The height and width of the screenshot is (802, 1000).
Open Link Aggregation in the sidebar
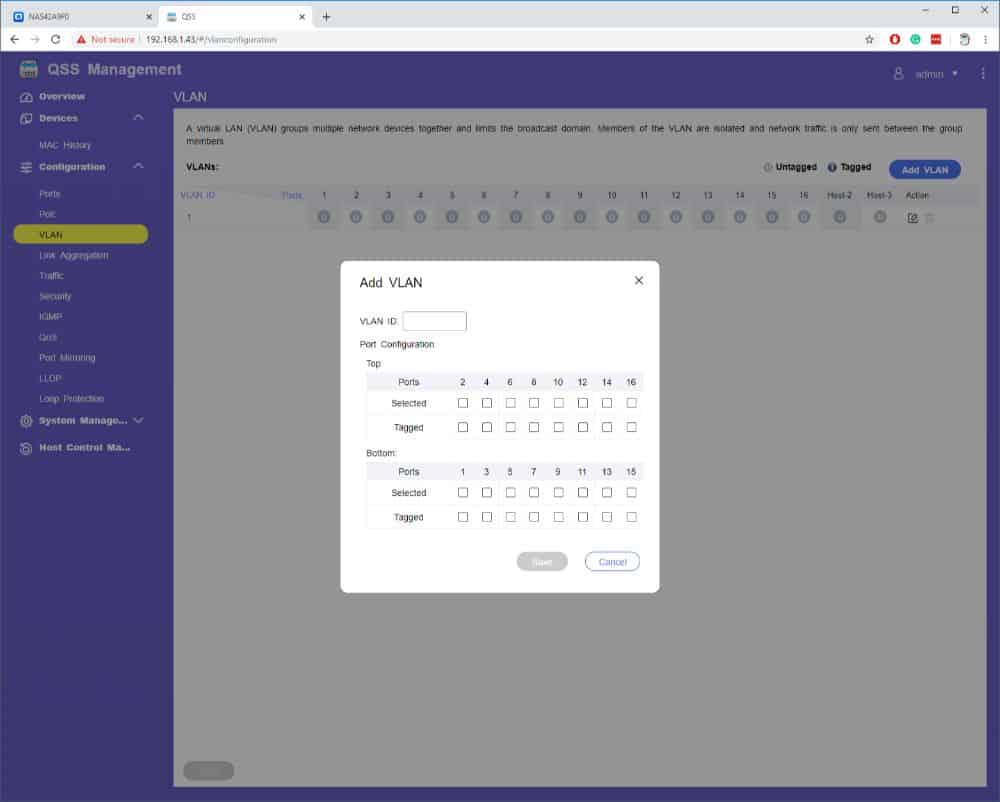click(x=74, y=255)
